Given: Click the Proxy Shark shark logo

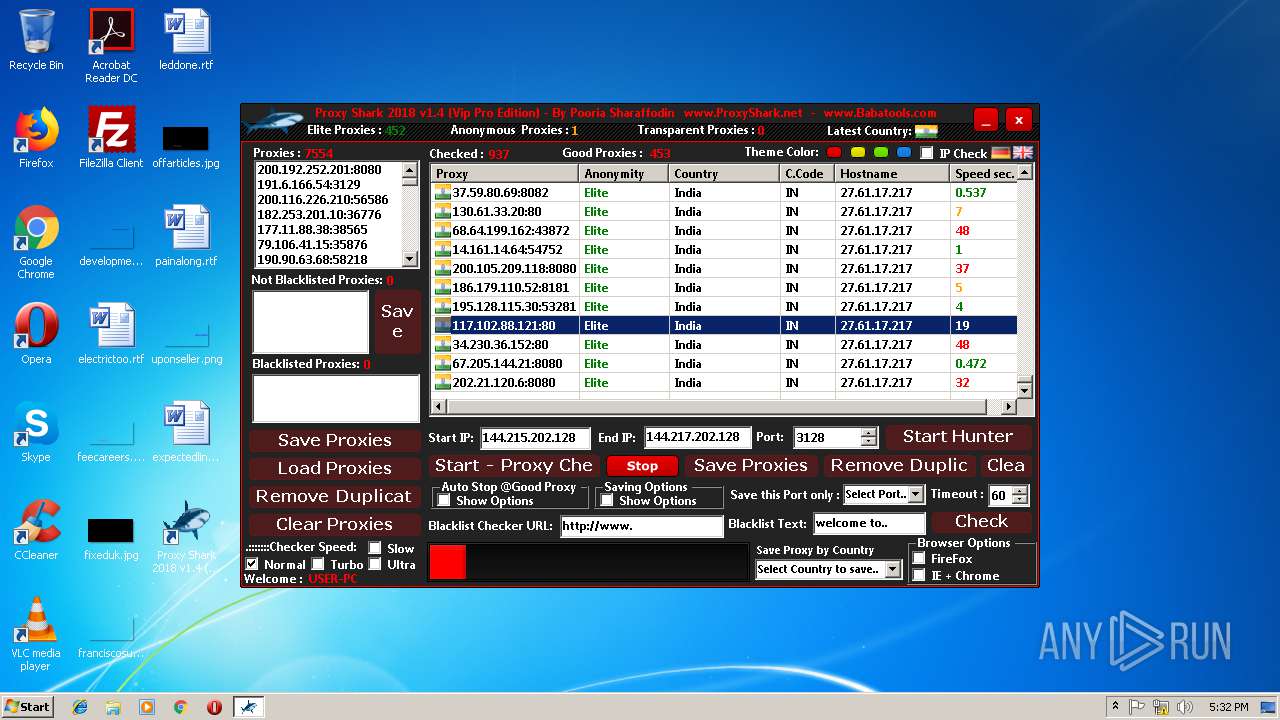Looking at the screenshot, I should [272, 121].
